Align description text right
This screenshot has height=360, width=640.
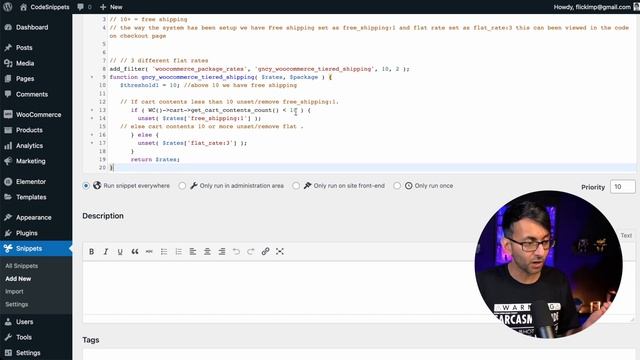222,251
